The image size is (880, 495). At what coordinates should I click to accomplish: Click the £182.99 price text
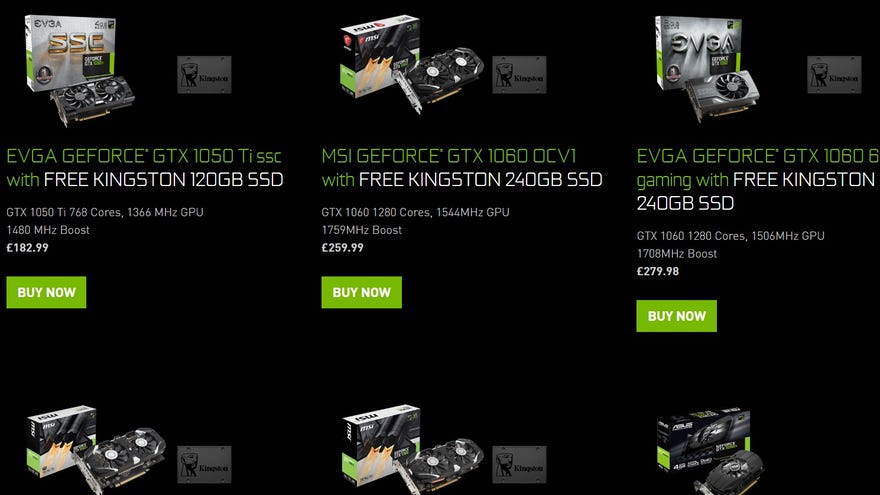pos(28,248)
